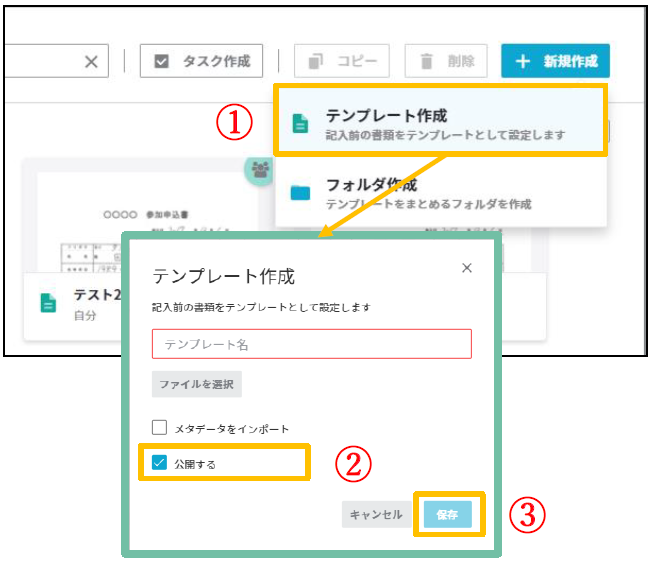Clear the search field with the X icon

click(x=90, y=62)
